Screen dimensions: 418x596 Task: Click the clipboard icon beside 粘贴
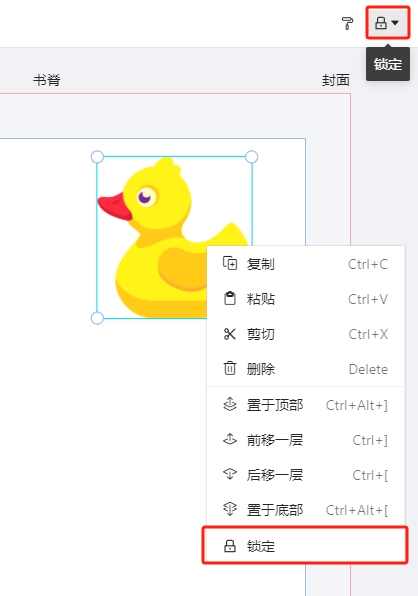[x=230, y=298]
